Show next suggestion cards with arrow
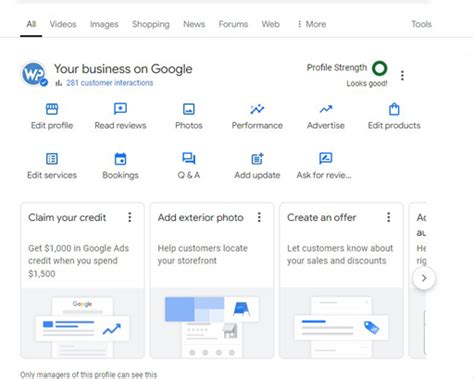 pos(424,278)
